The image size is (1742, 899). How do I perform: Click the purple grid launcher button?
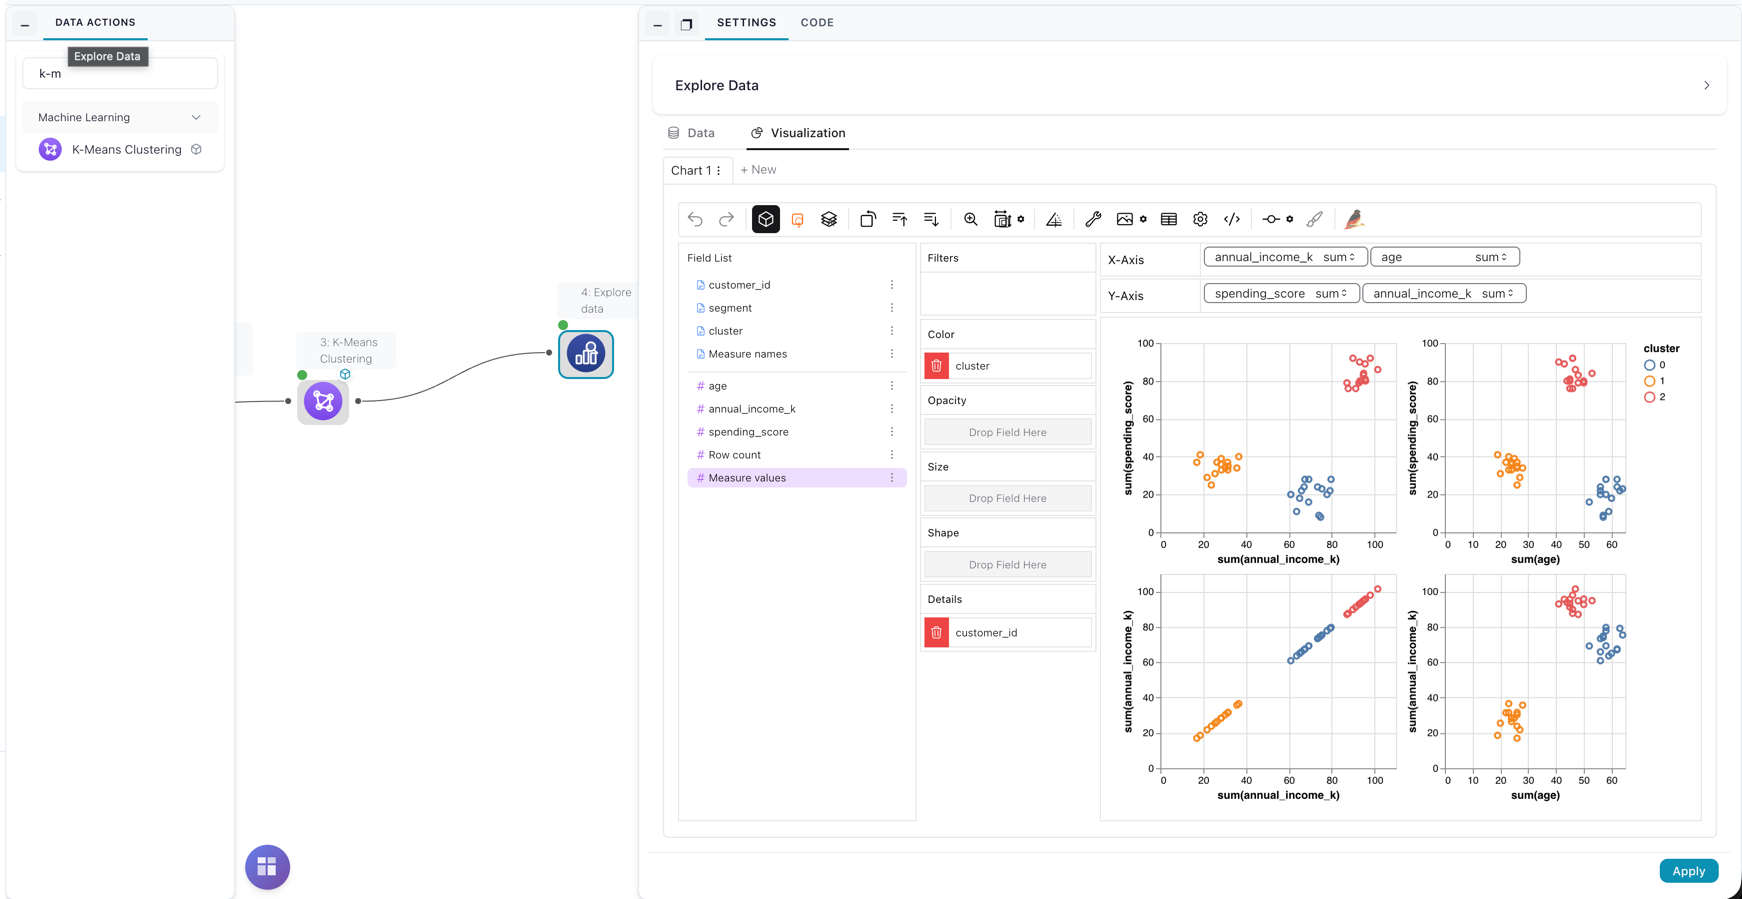(267, 867)
